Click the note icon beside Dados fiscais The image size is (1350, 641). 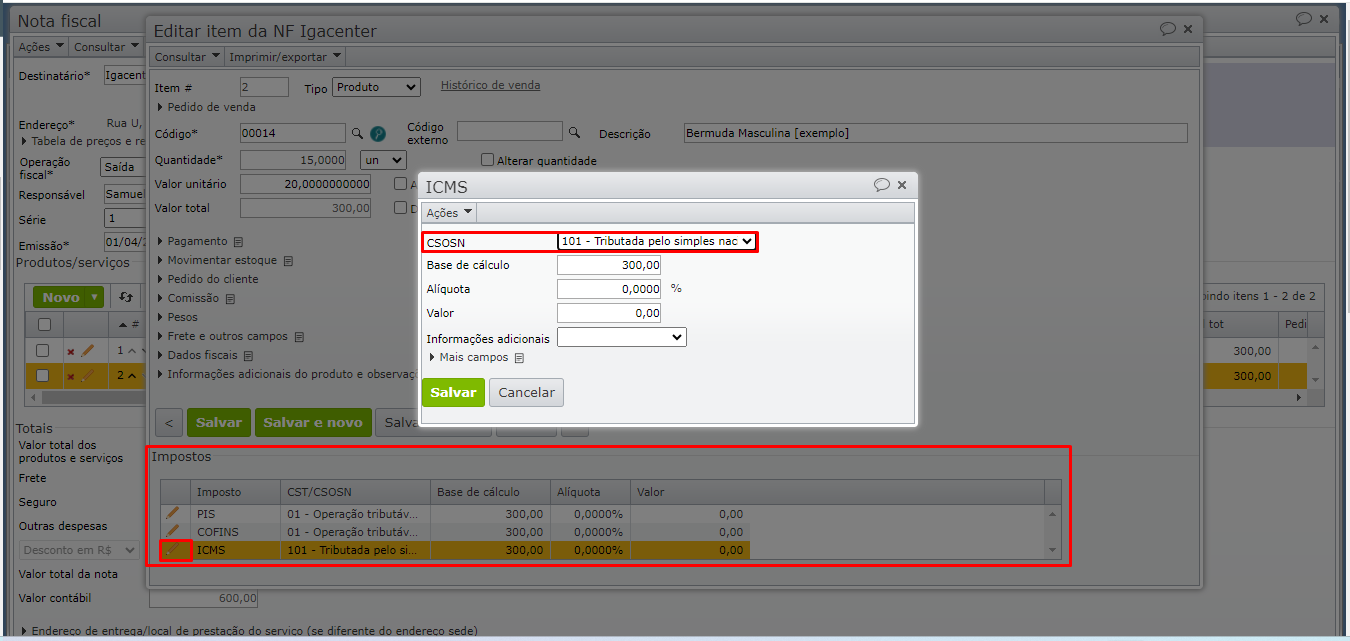[x=249, y=355]
